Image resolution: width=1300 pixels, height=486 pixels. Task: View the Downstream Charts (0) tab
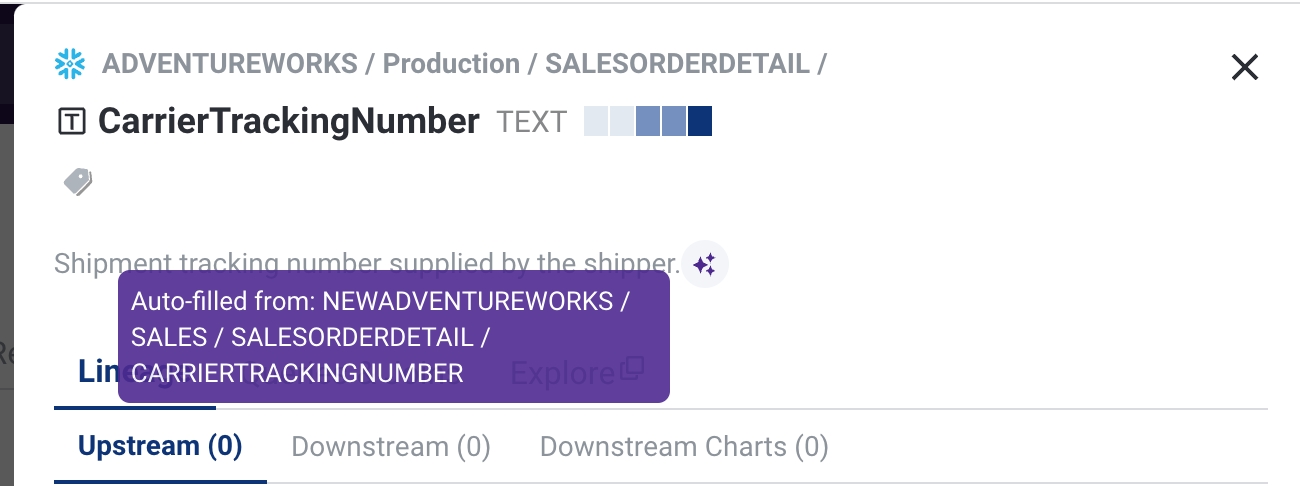click(x=684, y=446)
